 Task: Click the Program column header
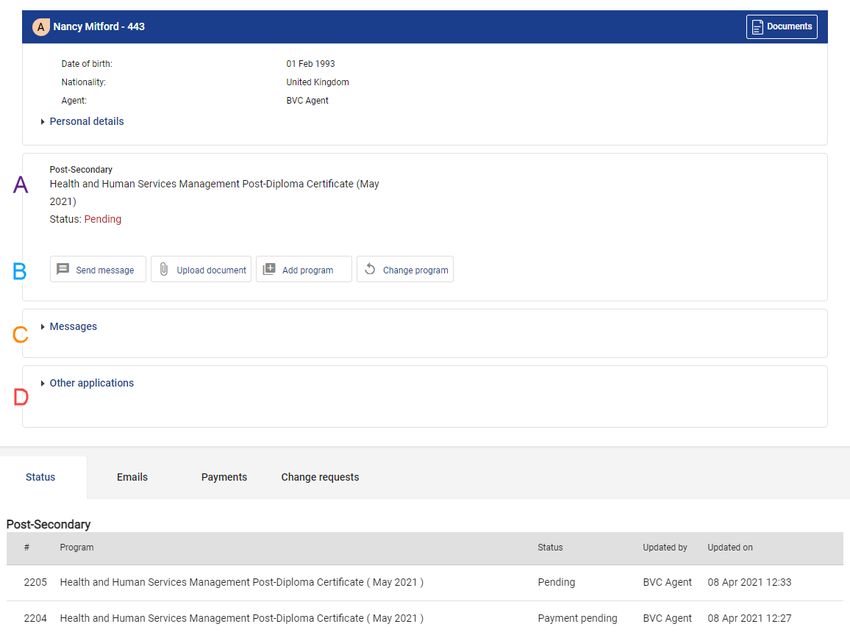tap(76, 548)
